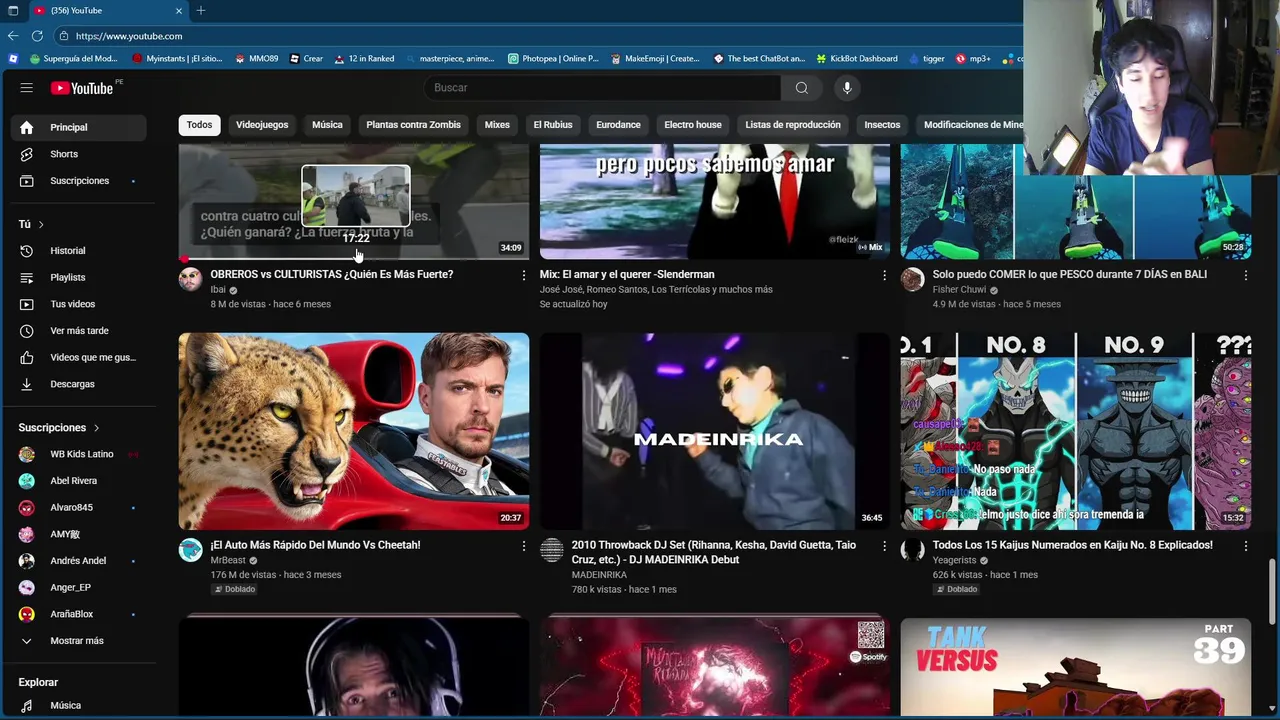Click the search magnifier button
This screenshot has width=1280, height=720.
(801, 88)
